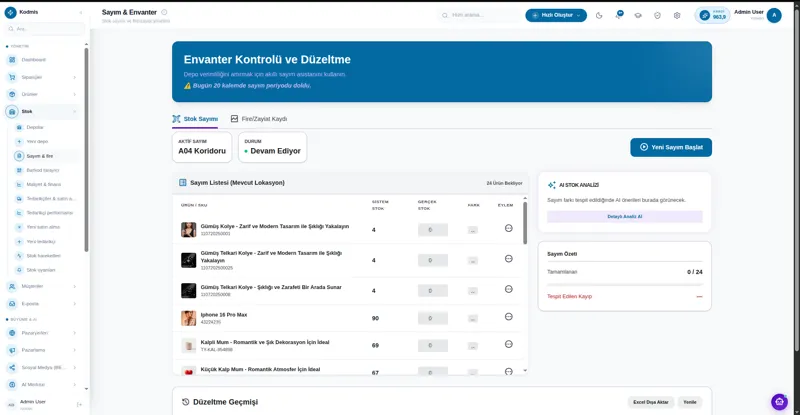Click the graduation cap academy icon
This screenshot has width=800, height=415.
[x=638, y=15]
